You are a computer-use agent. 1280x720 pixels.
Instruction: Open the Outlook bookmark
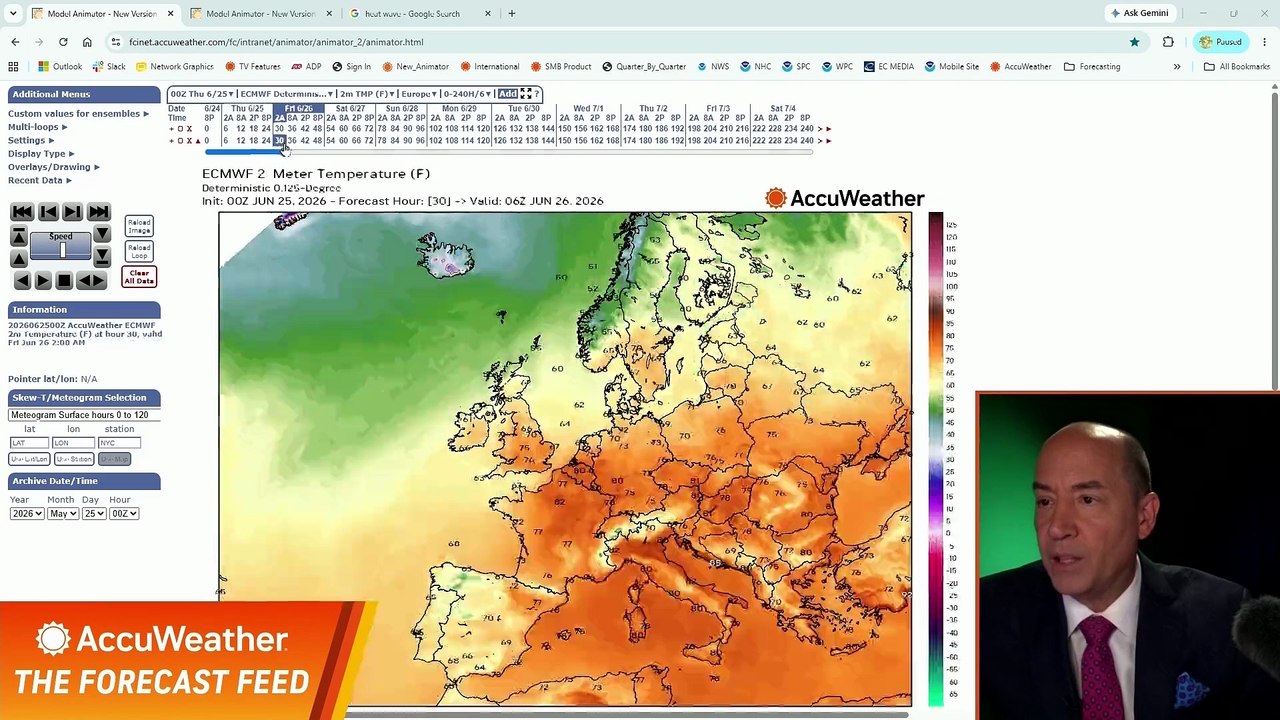tap(60, 66)
